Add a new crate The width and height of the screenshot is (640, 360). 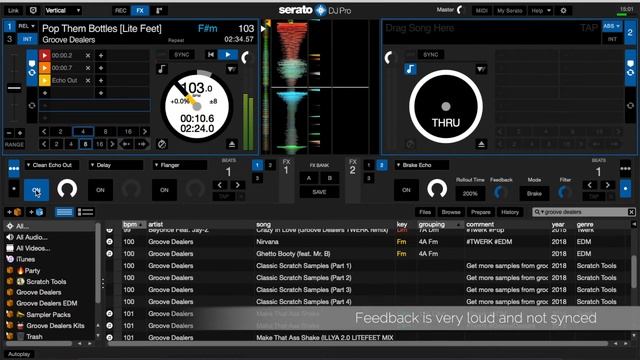pos(13,212)
